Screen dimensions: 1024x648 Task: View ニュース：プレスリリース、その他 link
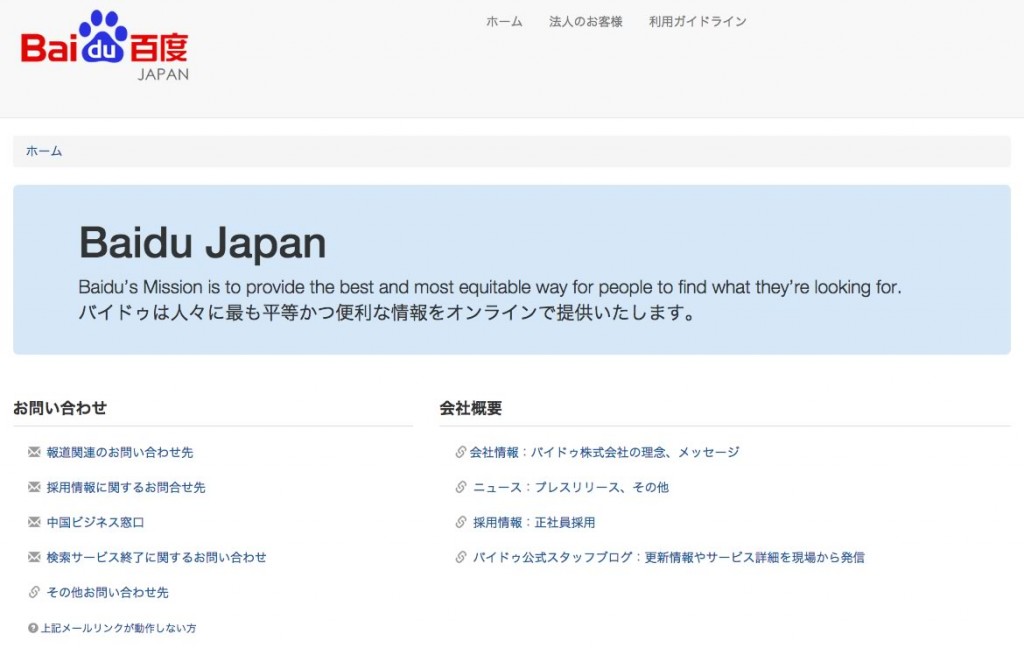click(x=571, y=487)
